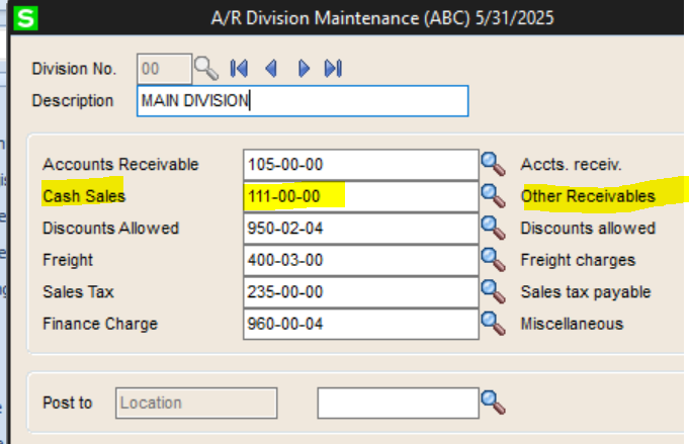Click the Accts. receiv. description text
Image resolution: width=690 pixels, height=444 pixels.
(x=571, y=165)
